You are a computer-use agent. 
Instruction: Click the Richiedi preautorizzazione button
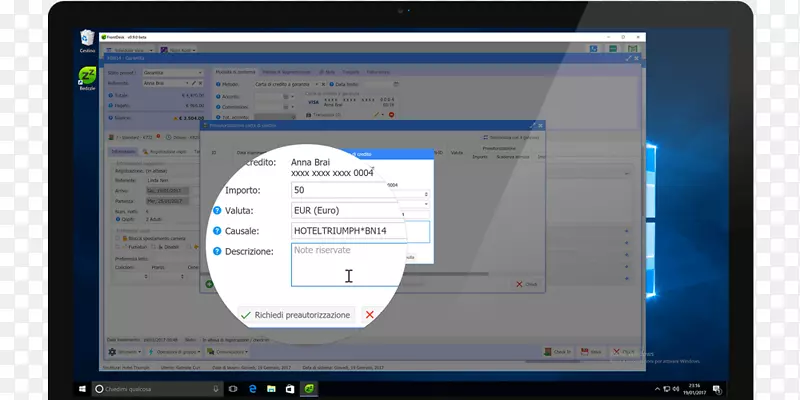click(x=297, y=314)
